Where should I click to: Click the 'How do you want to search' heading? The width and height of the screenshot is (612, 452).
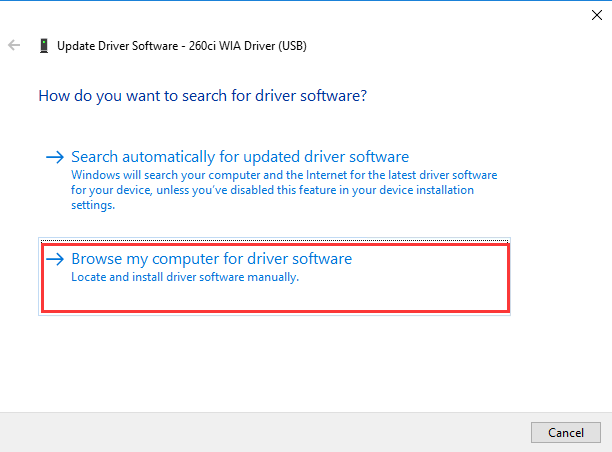(203, 96)
